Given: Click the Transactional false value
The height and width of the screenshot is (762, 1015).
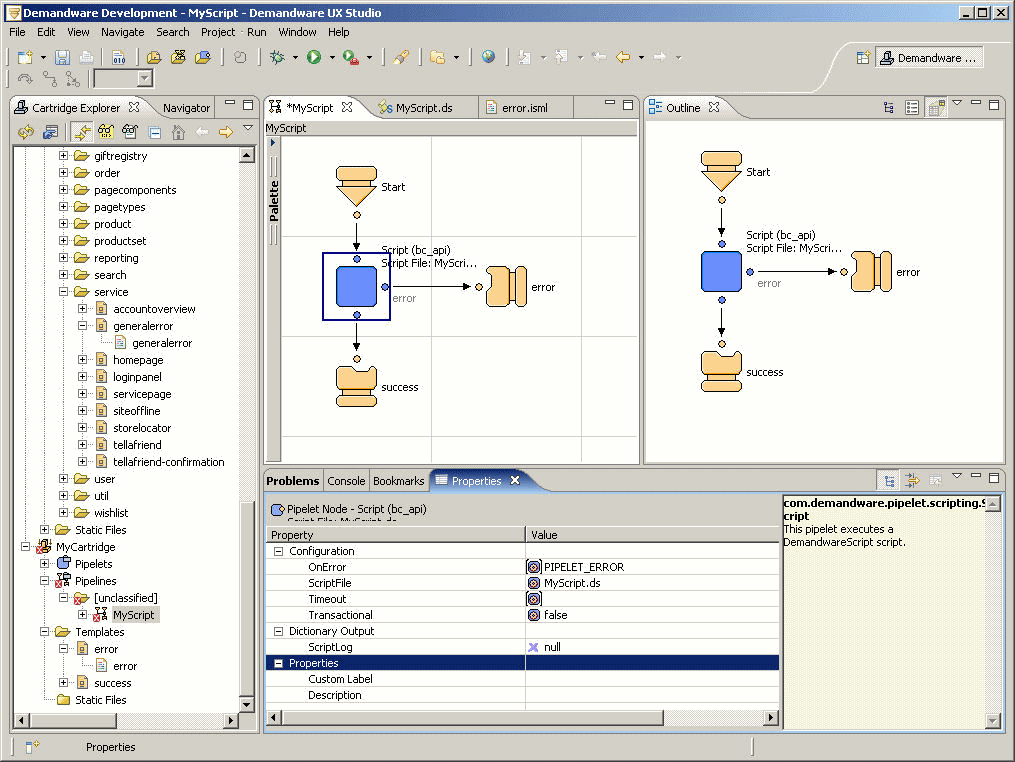Looking at the screenshot, I should tap(652, 615).
